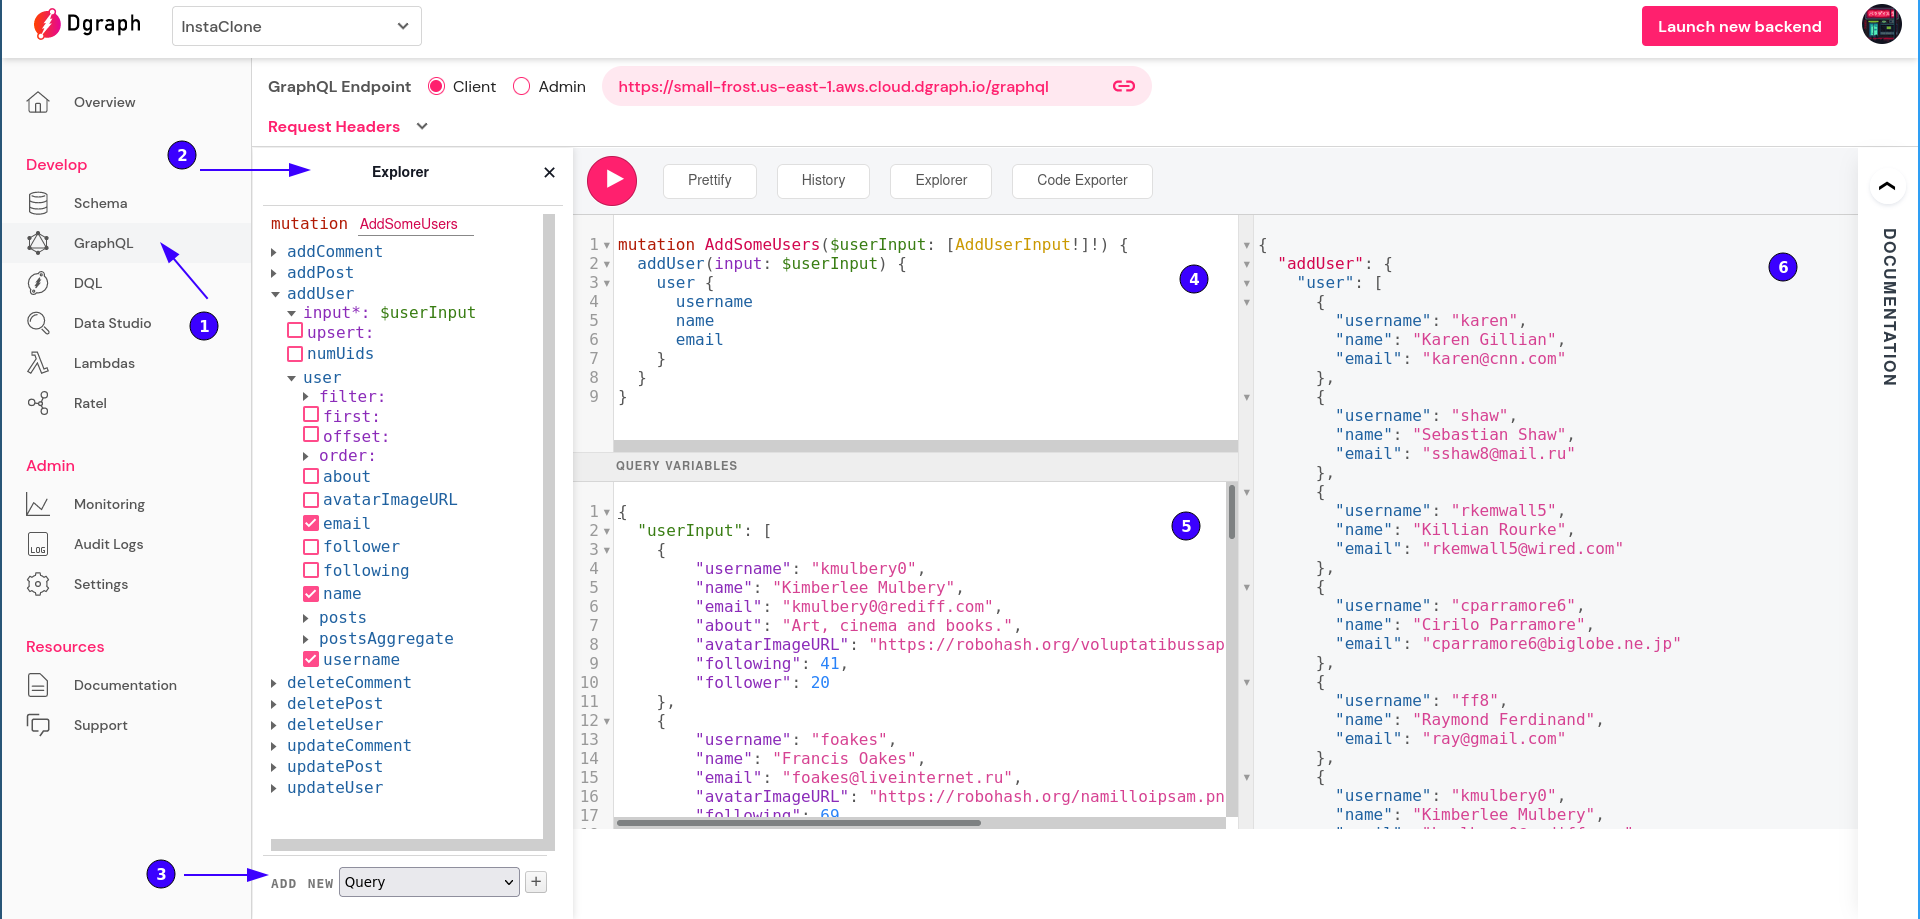
Task: Open the Schema database icon
Action: (x=38, y=203)
